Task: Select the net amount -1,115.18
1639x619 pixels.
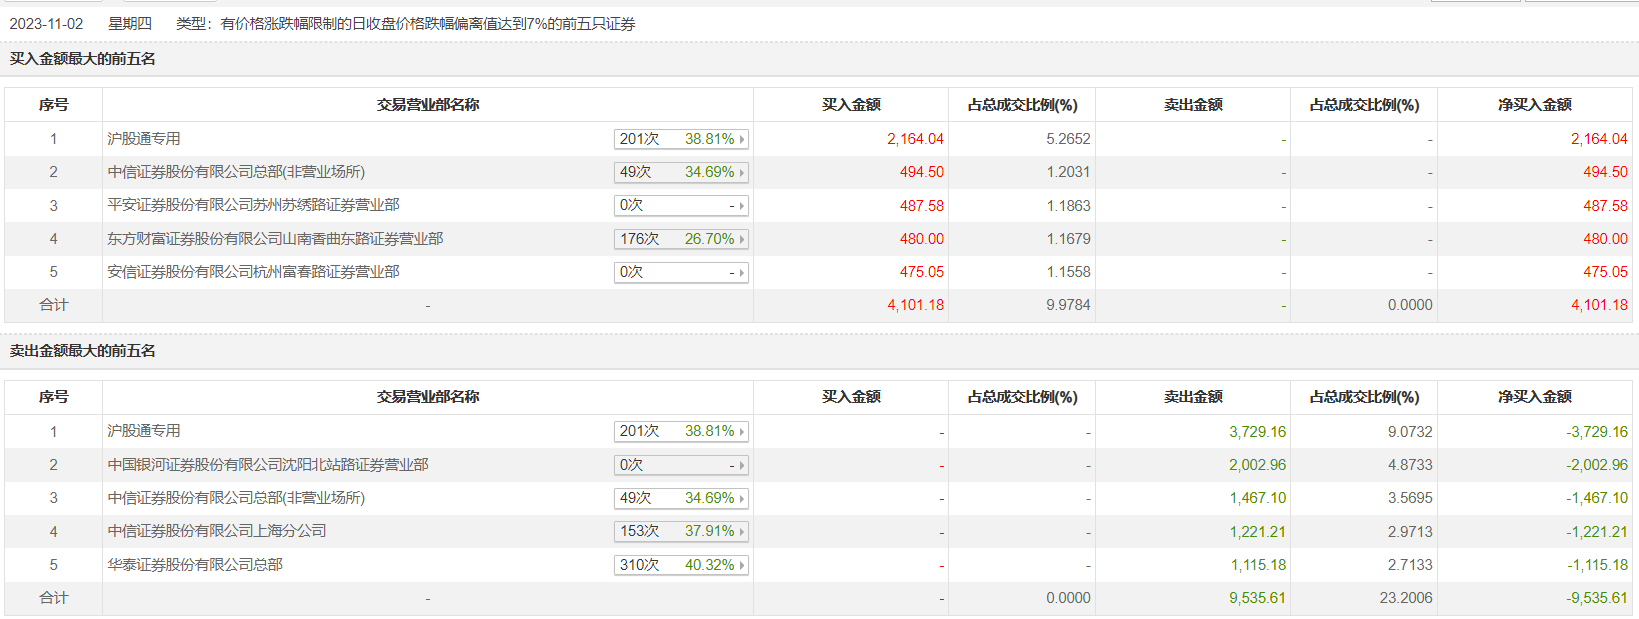Action: point(1597,565)
